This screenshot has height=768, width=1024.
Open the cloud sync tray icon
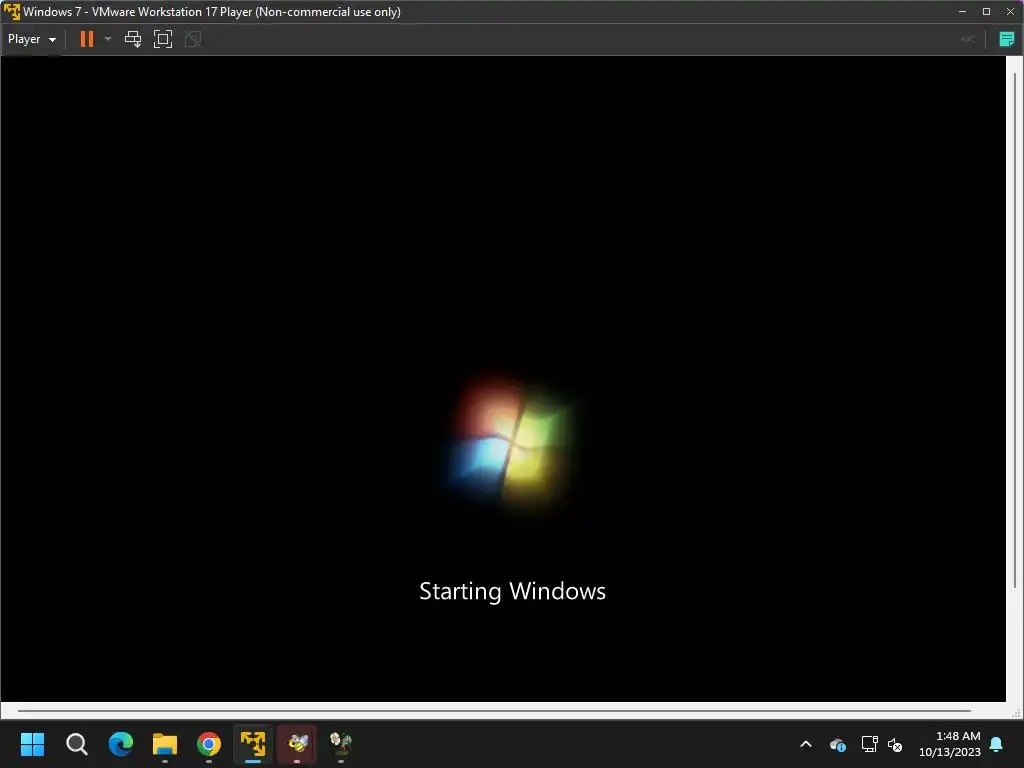838,744
